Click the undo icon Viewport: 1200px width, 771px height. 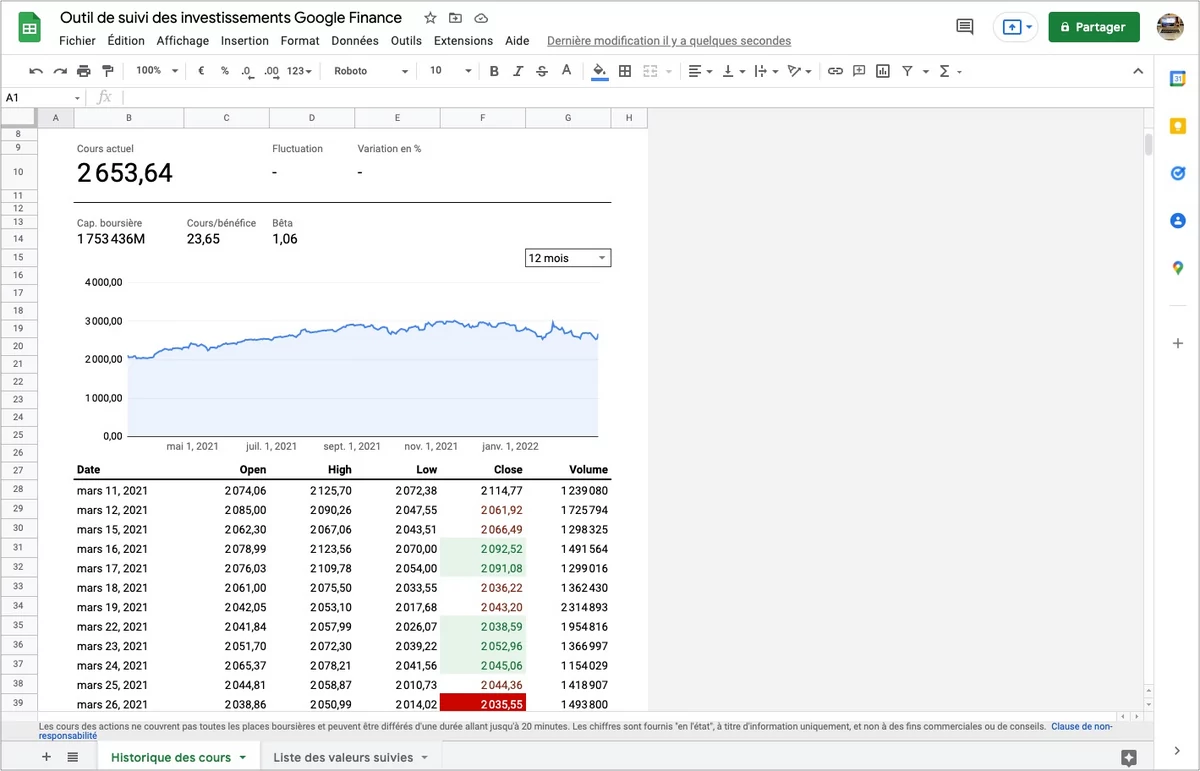point(36,71)
